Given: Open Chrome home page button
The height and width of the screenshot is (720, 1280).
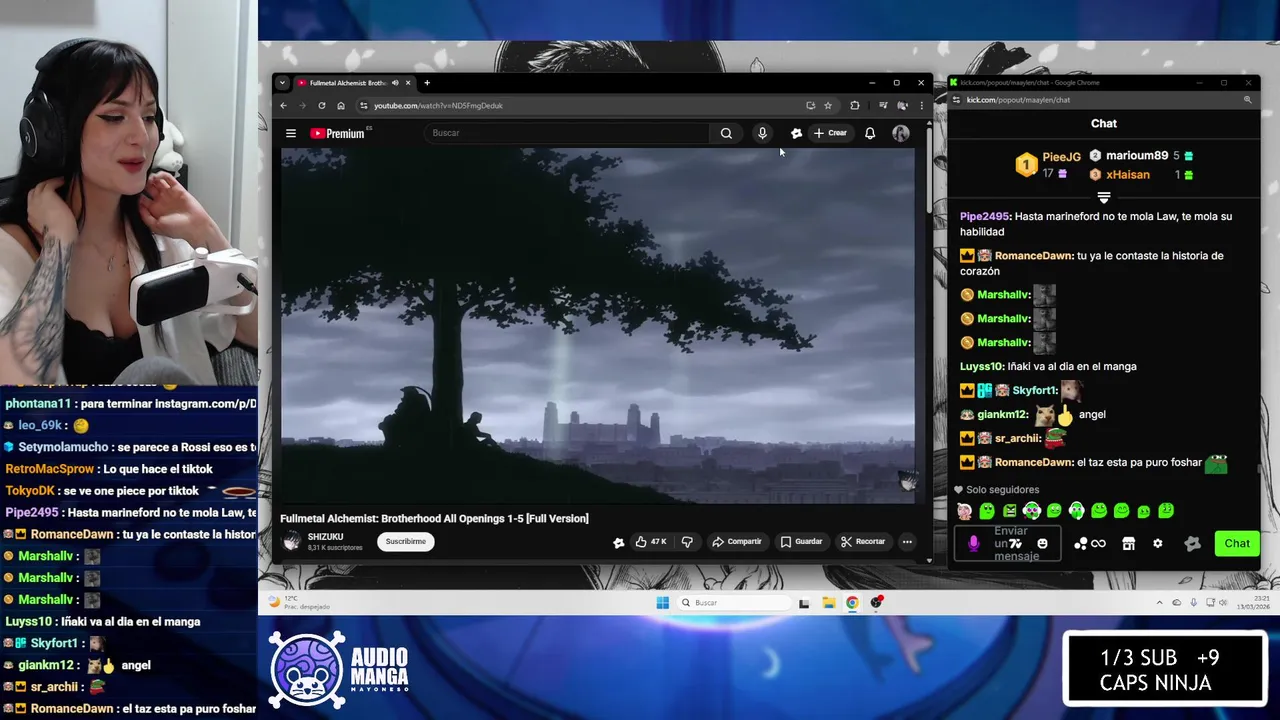Looking at the screenshot, I should click(341, 105).
